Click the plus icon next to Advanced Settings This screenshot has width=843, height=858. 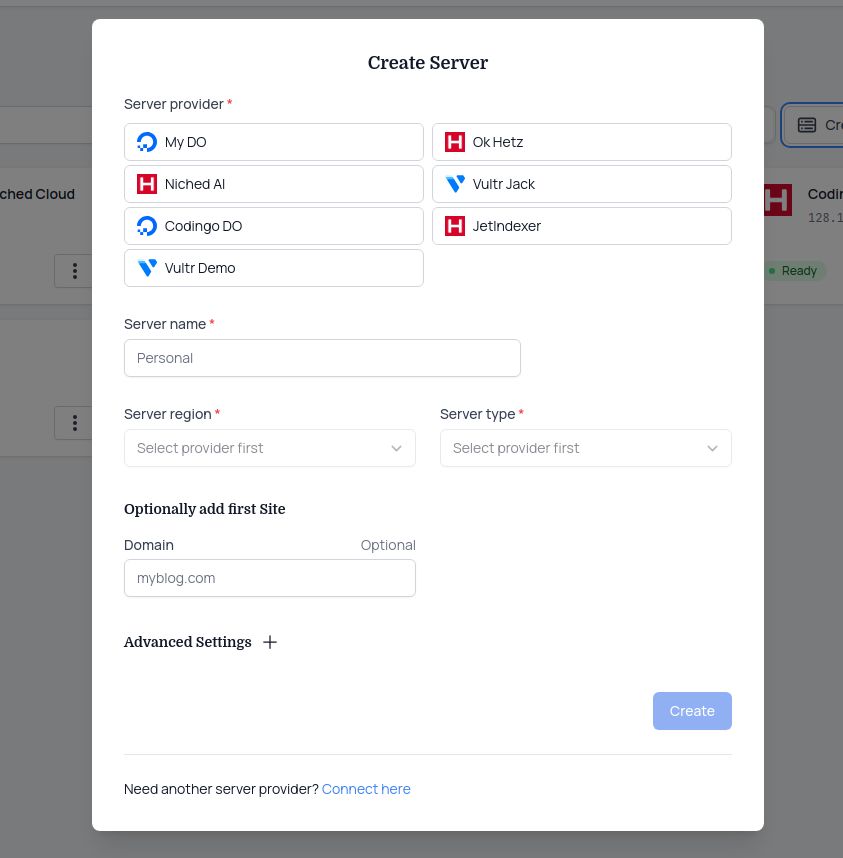tap(270, 642)
